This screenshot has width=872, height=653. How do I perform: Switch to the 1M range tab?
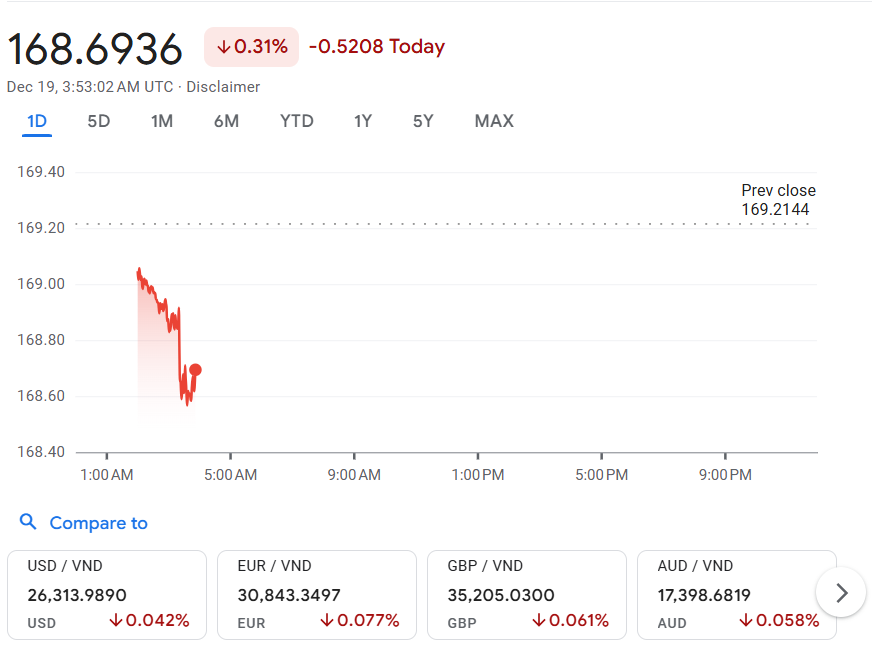coord(162,121)
